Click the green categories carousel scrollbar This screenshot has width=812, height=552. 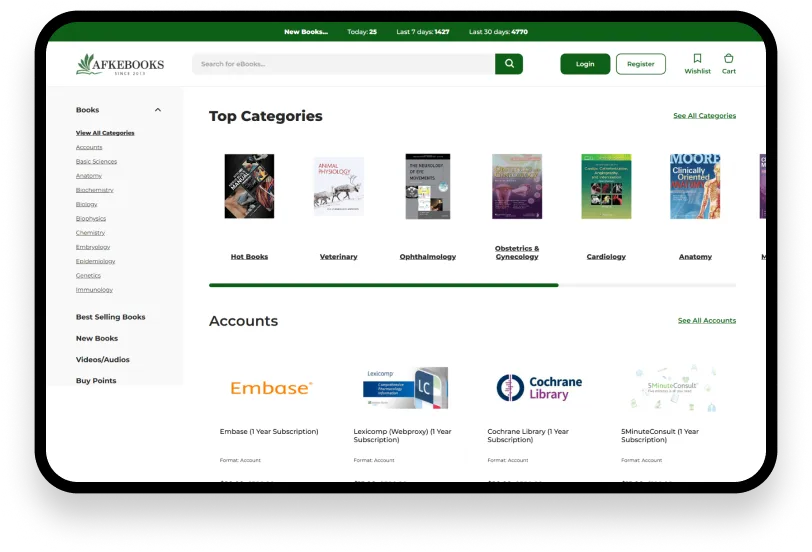384,285
